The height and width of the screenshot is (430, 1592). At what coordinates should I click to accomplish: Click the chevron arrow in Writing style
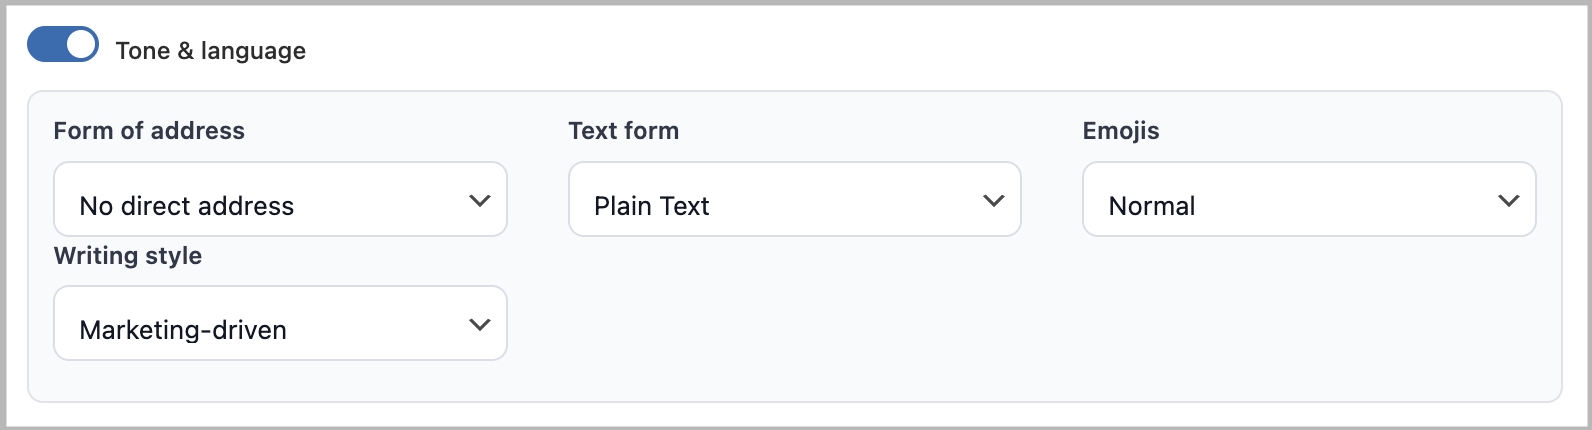[480, 325]
